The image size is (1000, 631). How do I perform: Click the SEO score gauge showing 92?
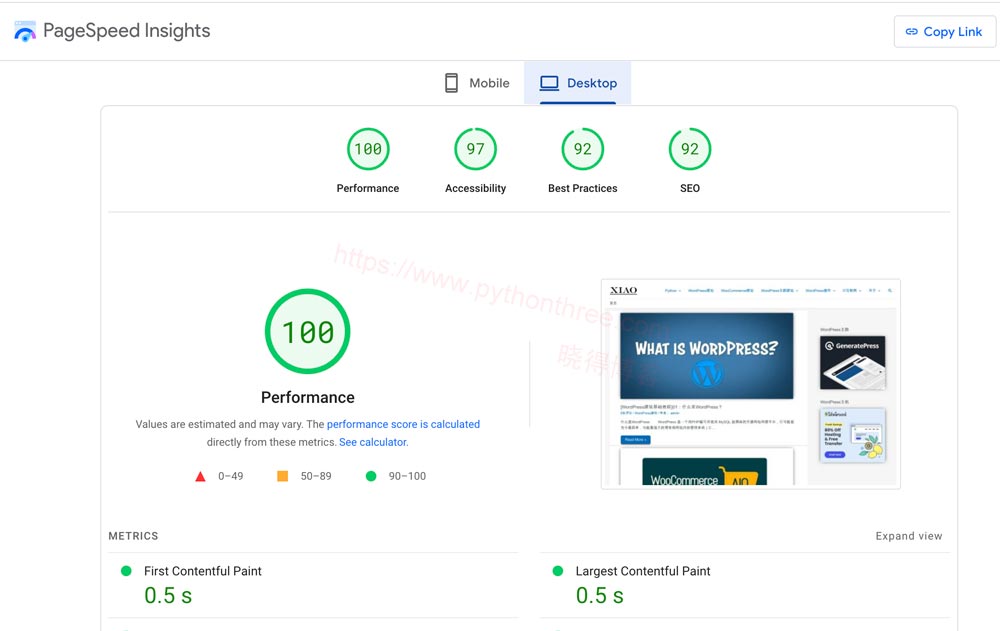pyautogui.click(x=689, y=148)
